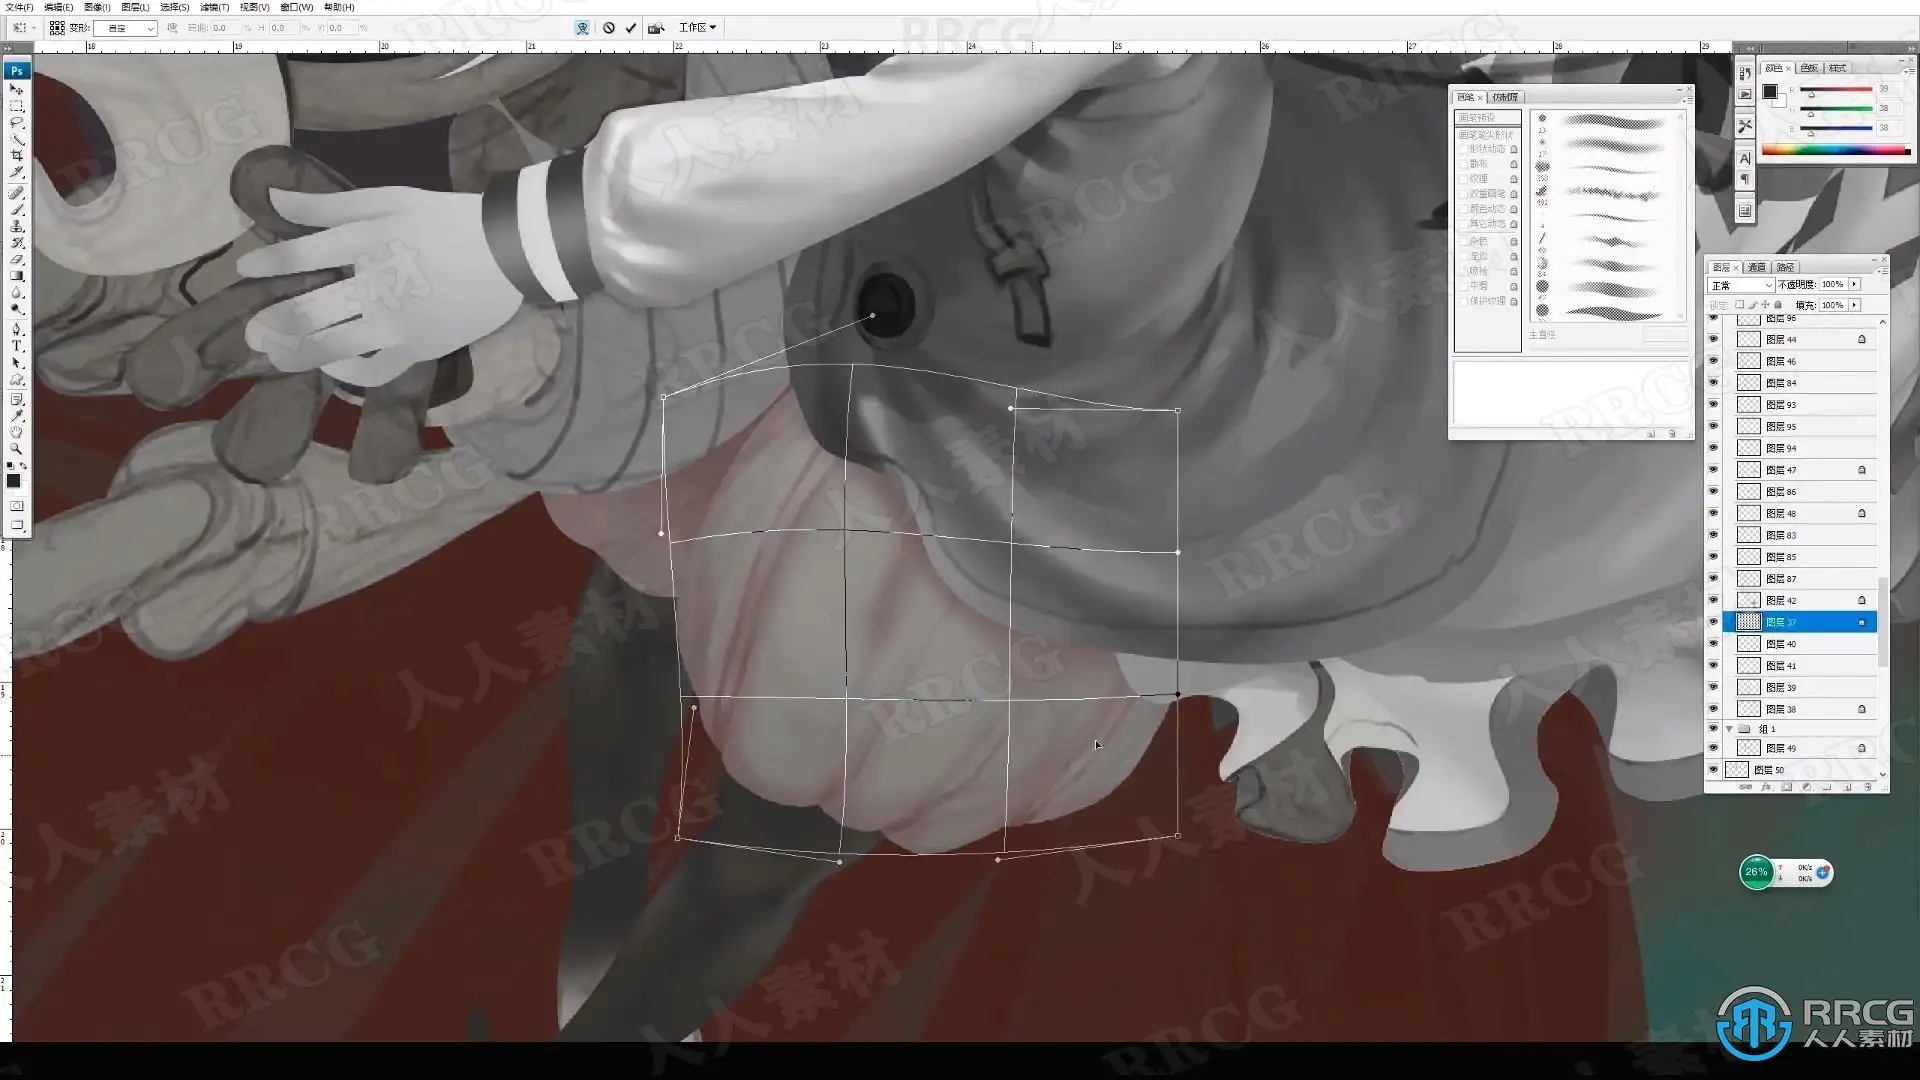Switch between free transform and warp modes

click(x=582, y=28)
